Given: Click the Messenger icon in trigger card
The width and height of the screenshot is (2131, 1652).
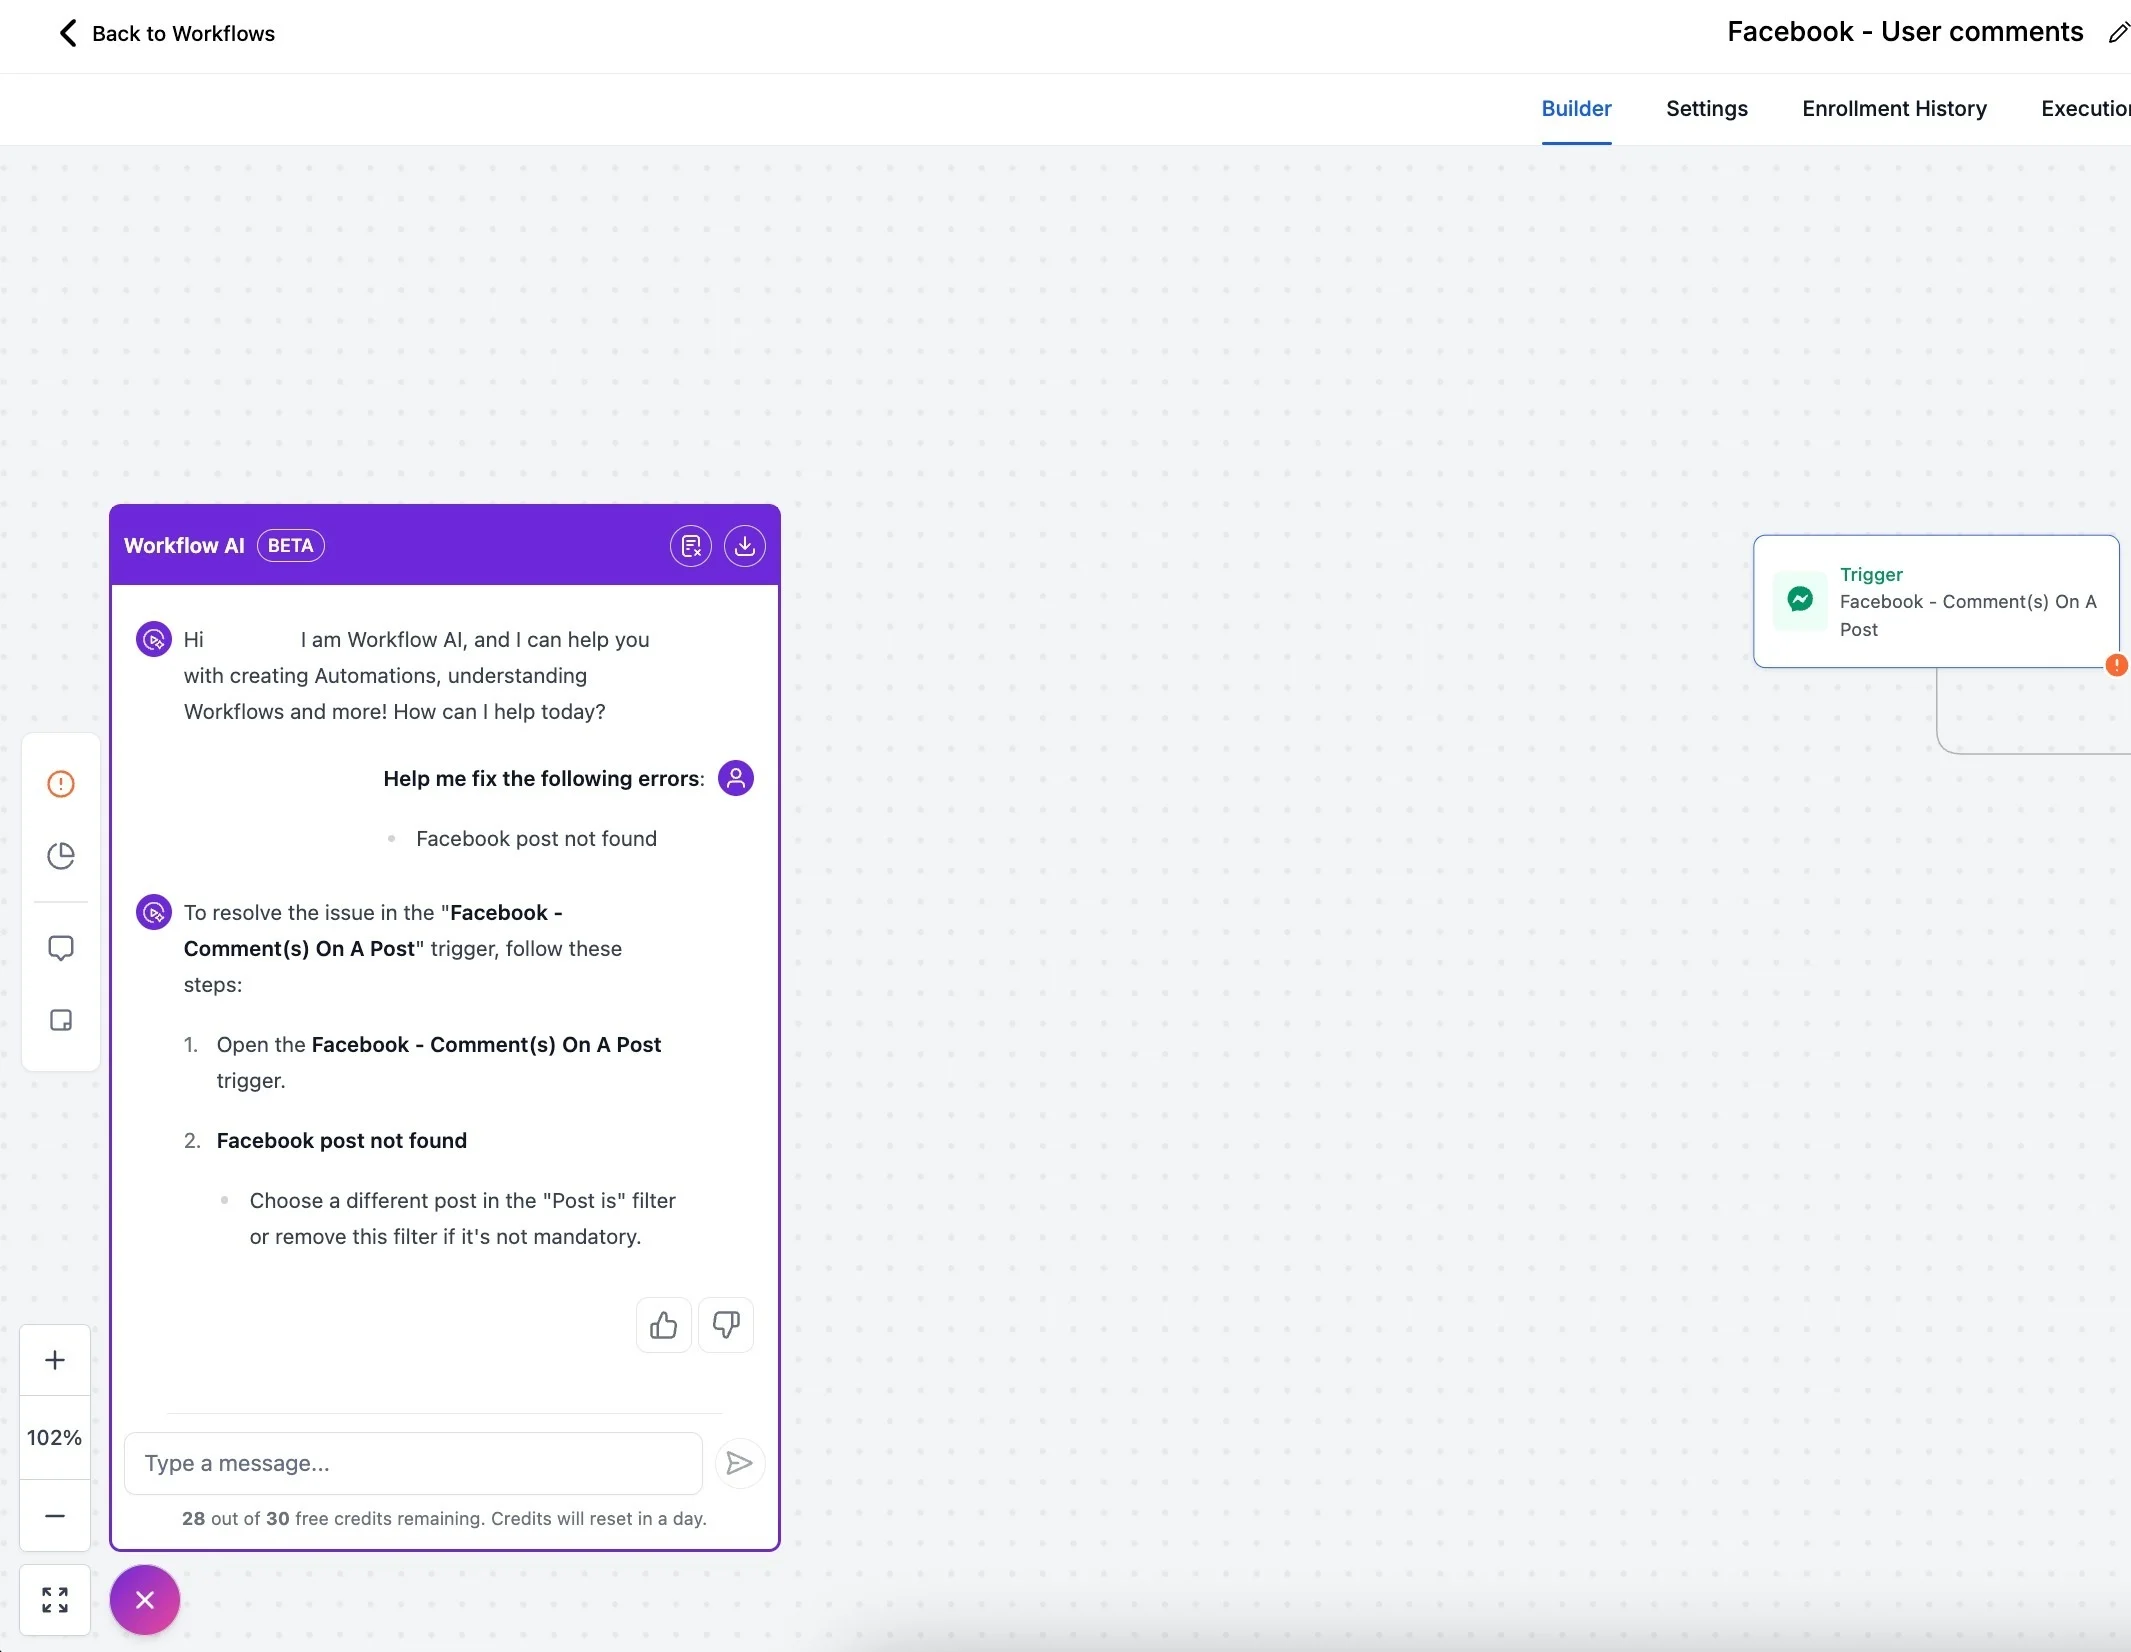Looking at the screenshot, I should tap(1800, 600).
